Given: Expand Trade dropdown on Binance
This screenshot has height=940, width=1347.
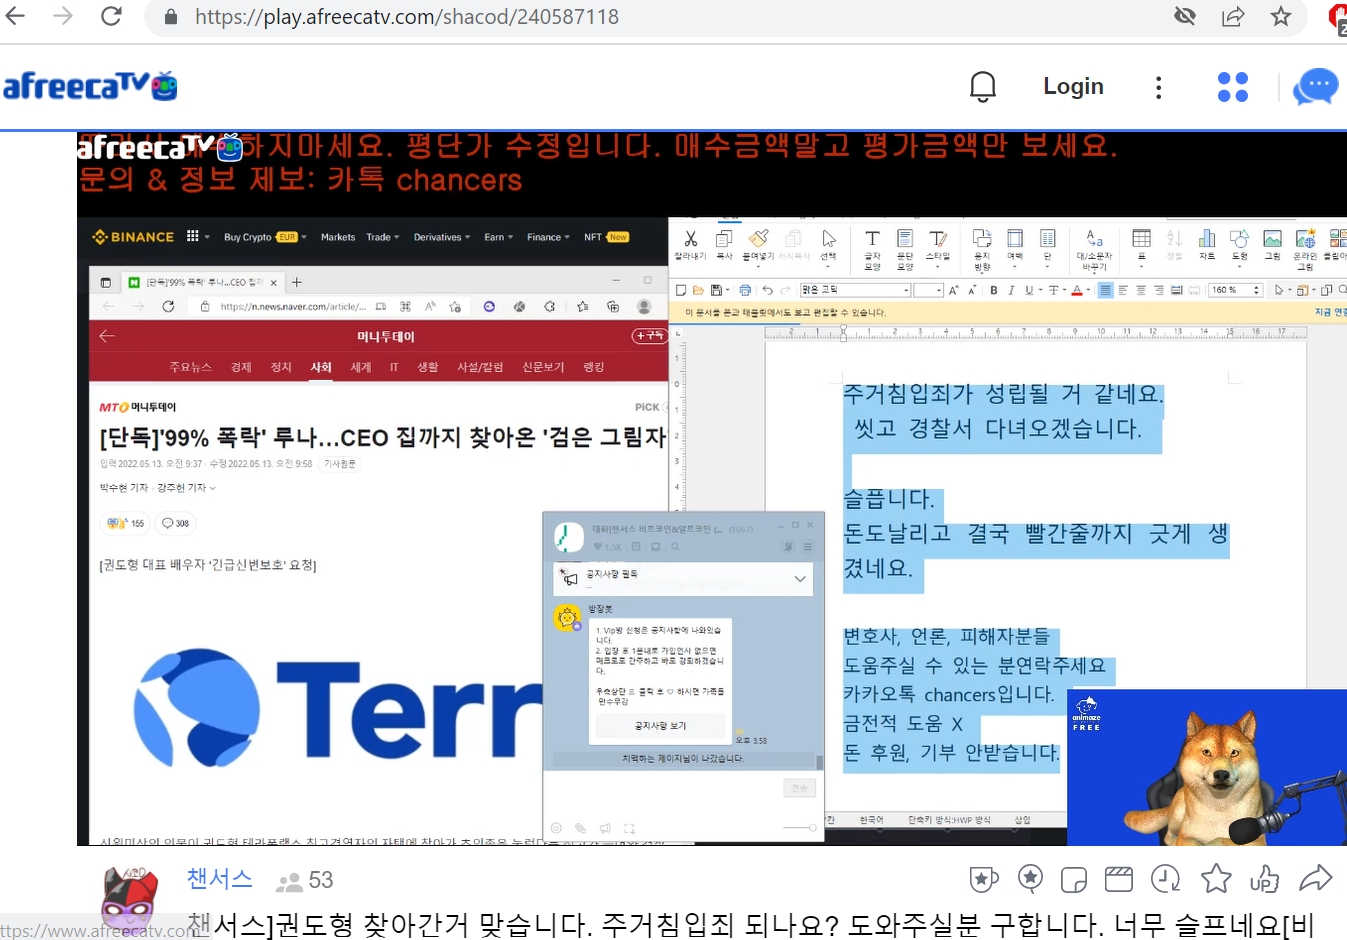Looking at the screenshot, I should coord(382,237).
